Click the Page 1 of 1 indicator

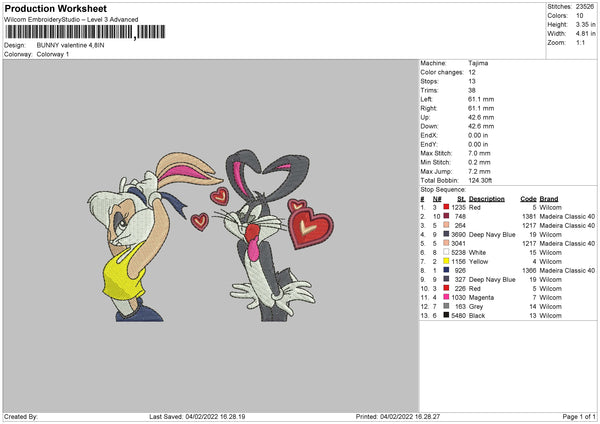click(x=579, y=416)
